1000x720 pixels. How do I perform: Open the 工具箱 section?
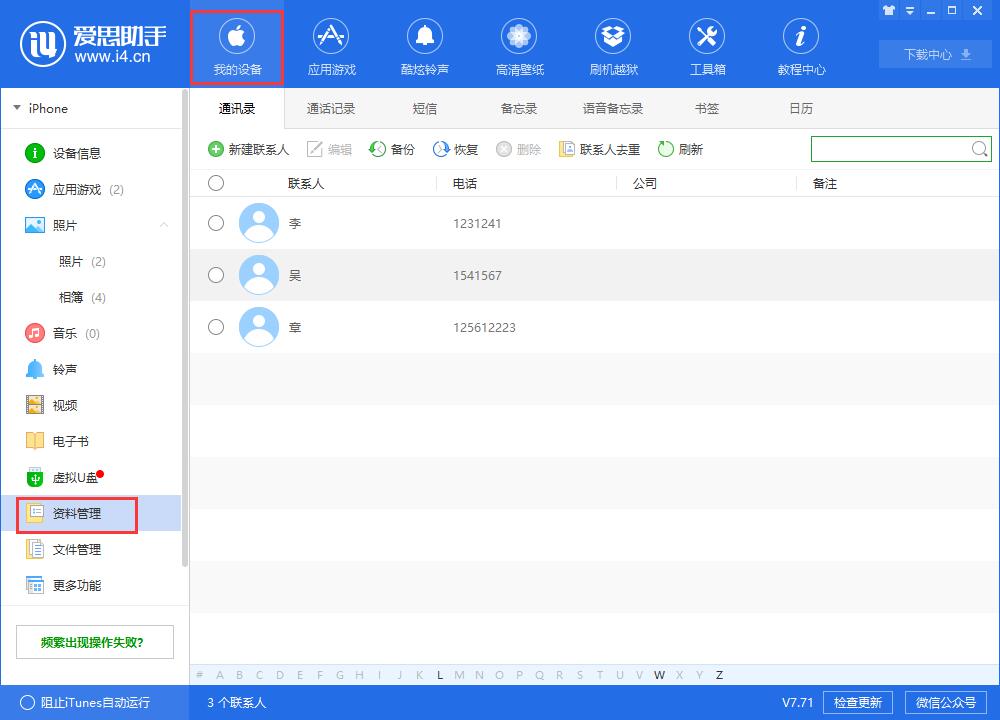tap(706, 45)
